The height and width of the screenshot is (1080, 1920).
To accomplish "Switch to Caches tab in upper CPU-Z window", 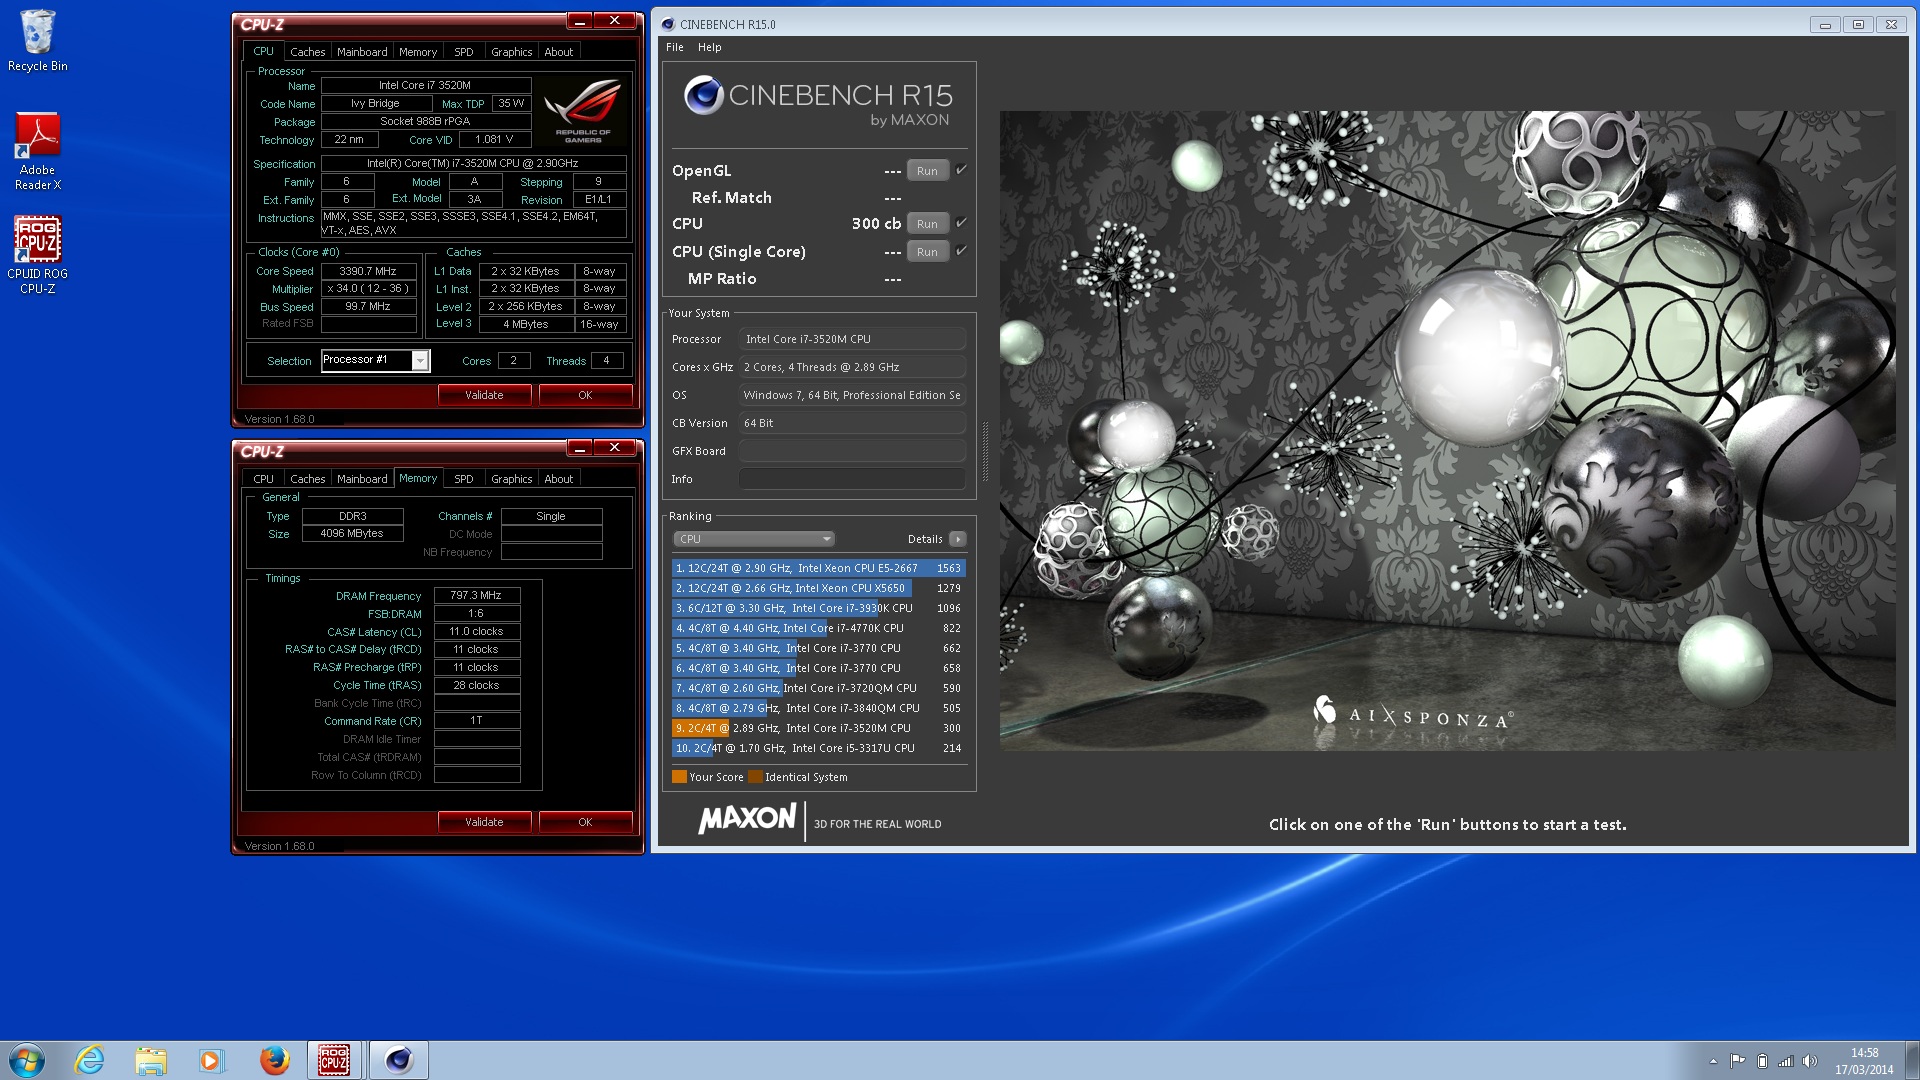I will pos(307,52).
